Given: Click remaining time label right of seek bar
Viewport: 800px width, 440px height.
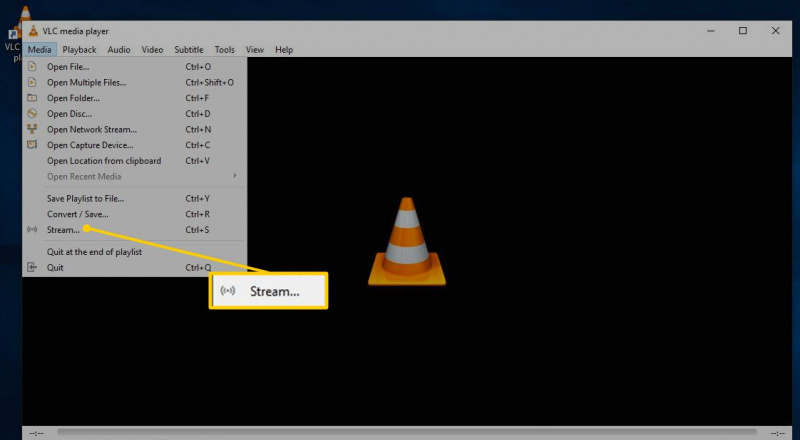Looking at the screenshot, I should (x=778, y=433).
